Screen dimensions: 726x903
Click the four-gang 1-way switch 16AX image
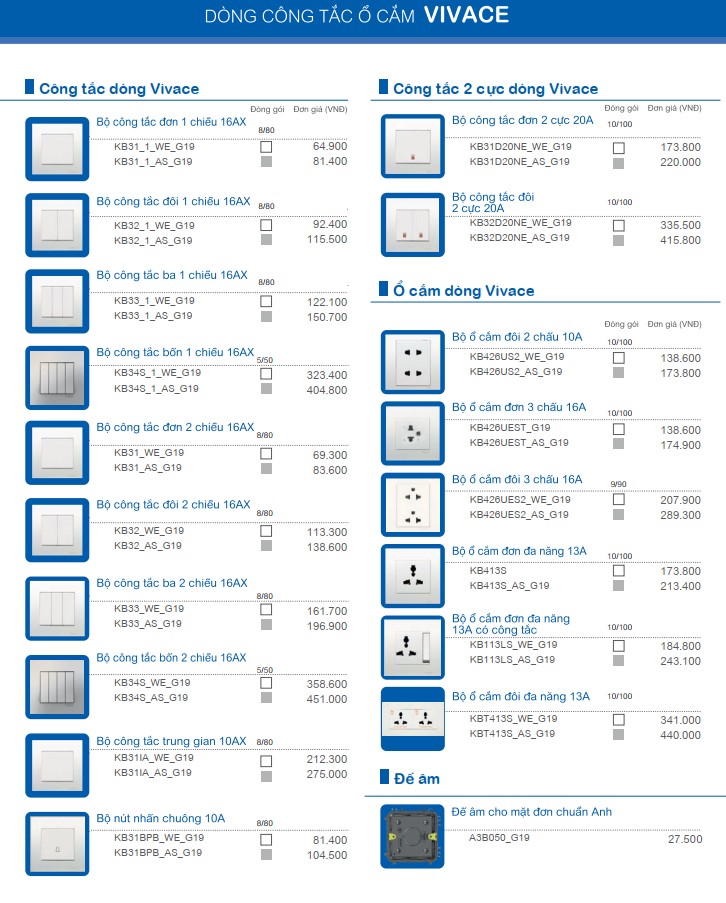tap(57, 377)
